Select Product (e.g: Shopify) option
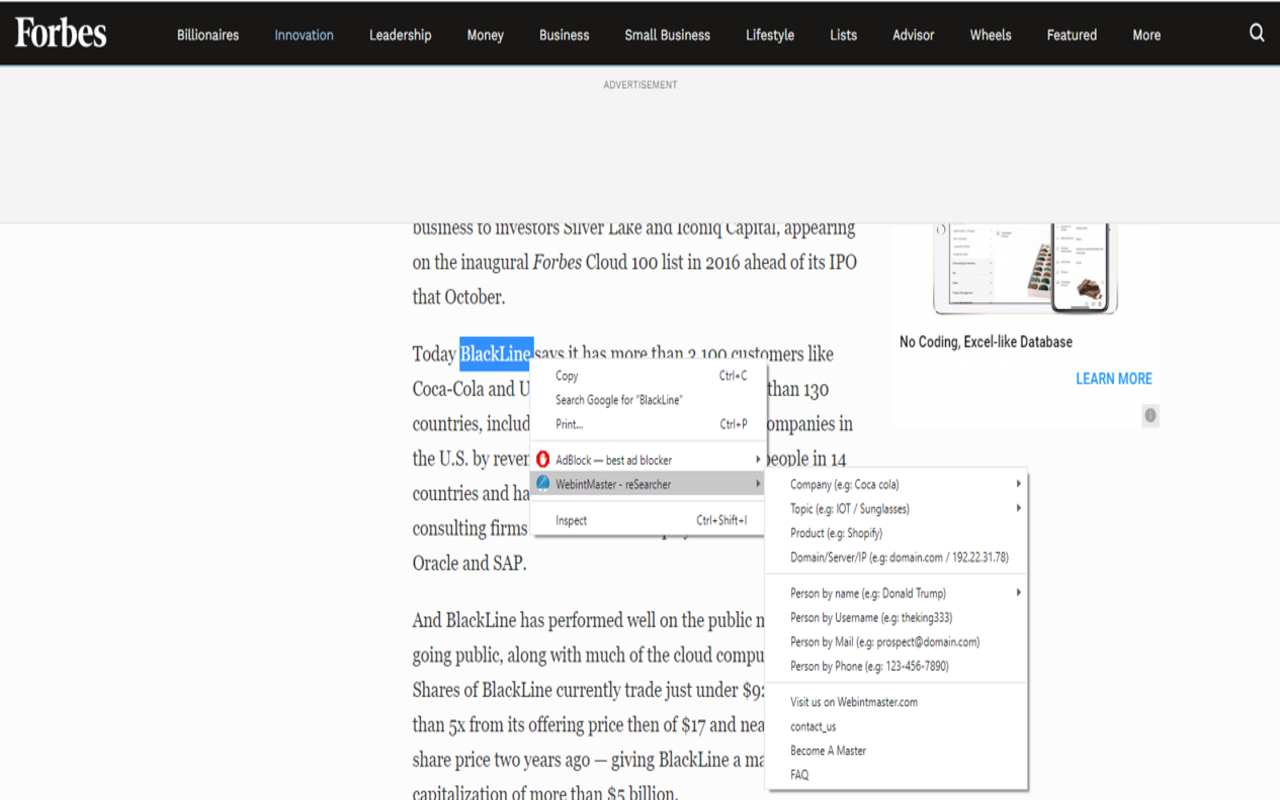 (x=897, y=533)
